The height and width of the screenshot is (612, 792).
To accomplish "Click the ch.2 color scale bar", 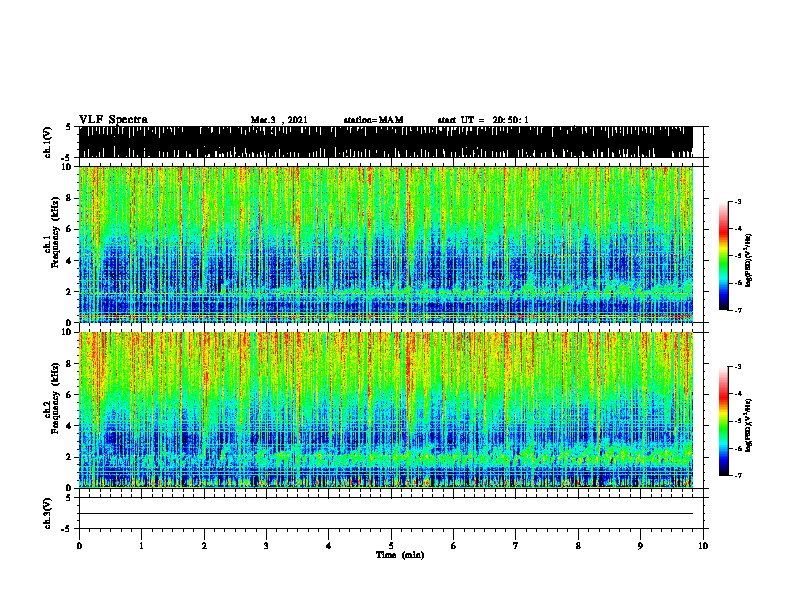I will (723, 421).
